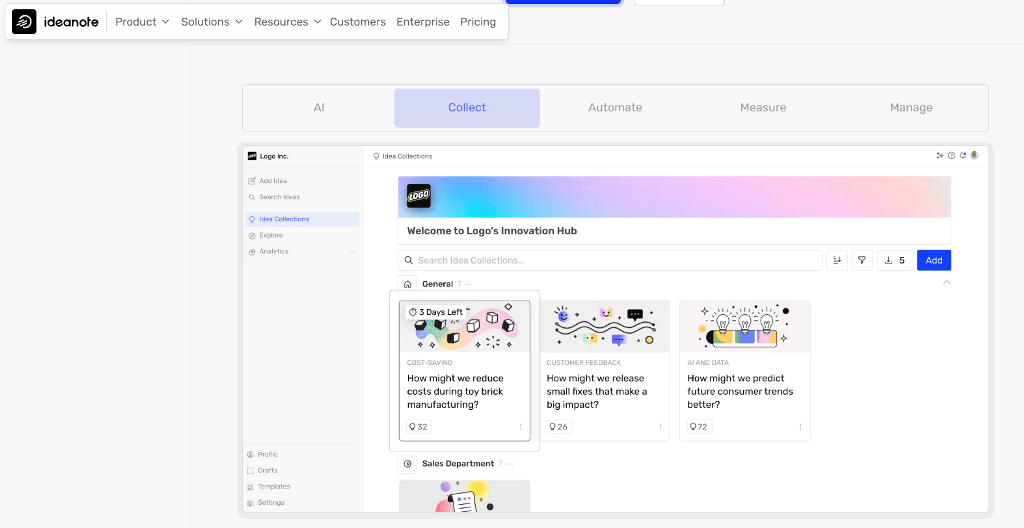Open Sales Department more options dots
Screen dimensions: 1024x528
pos(509,464)
